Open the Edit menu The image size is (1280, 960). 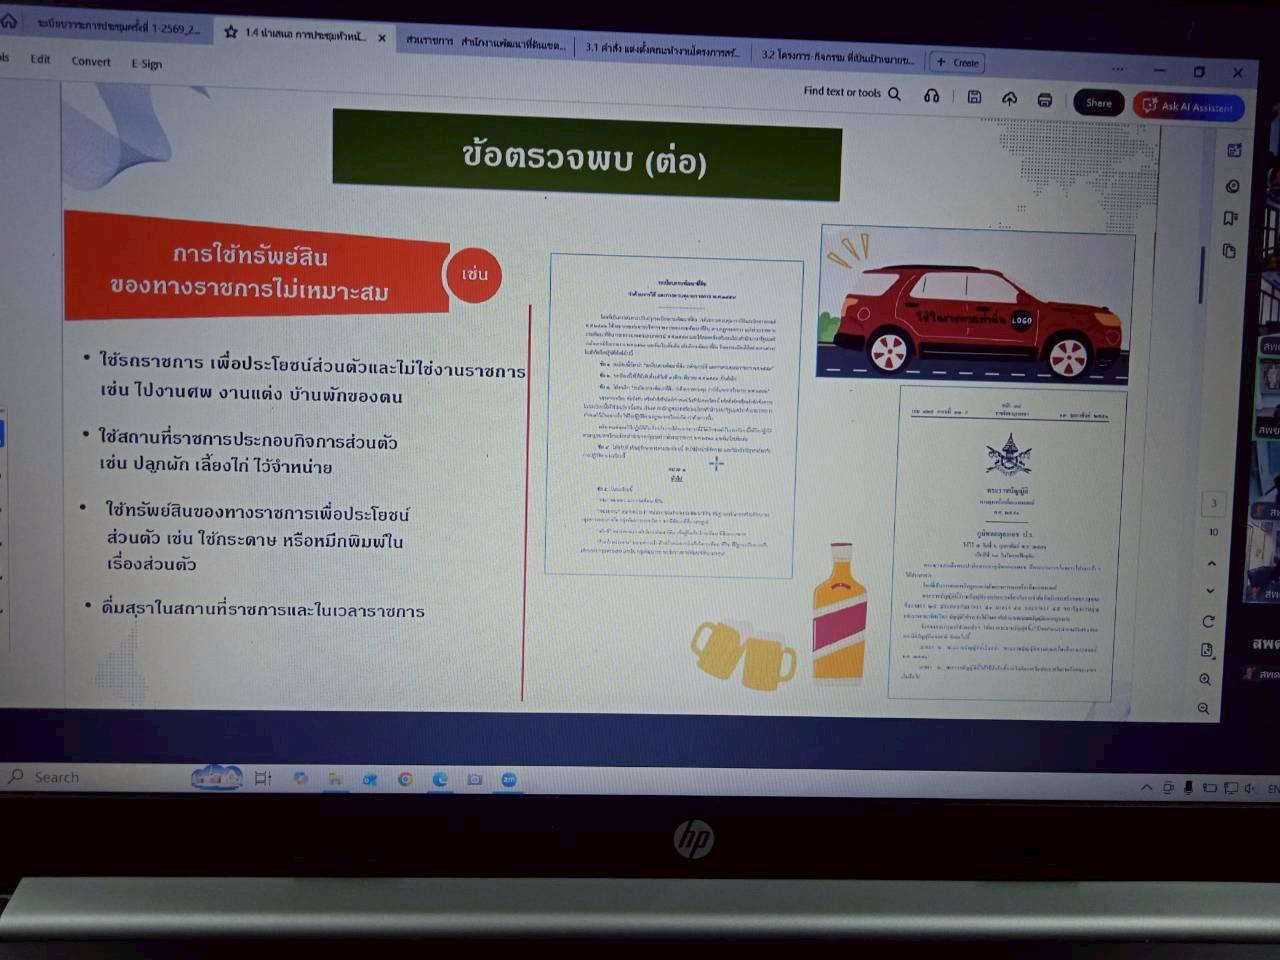point(40,61)
